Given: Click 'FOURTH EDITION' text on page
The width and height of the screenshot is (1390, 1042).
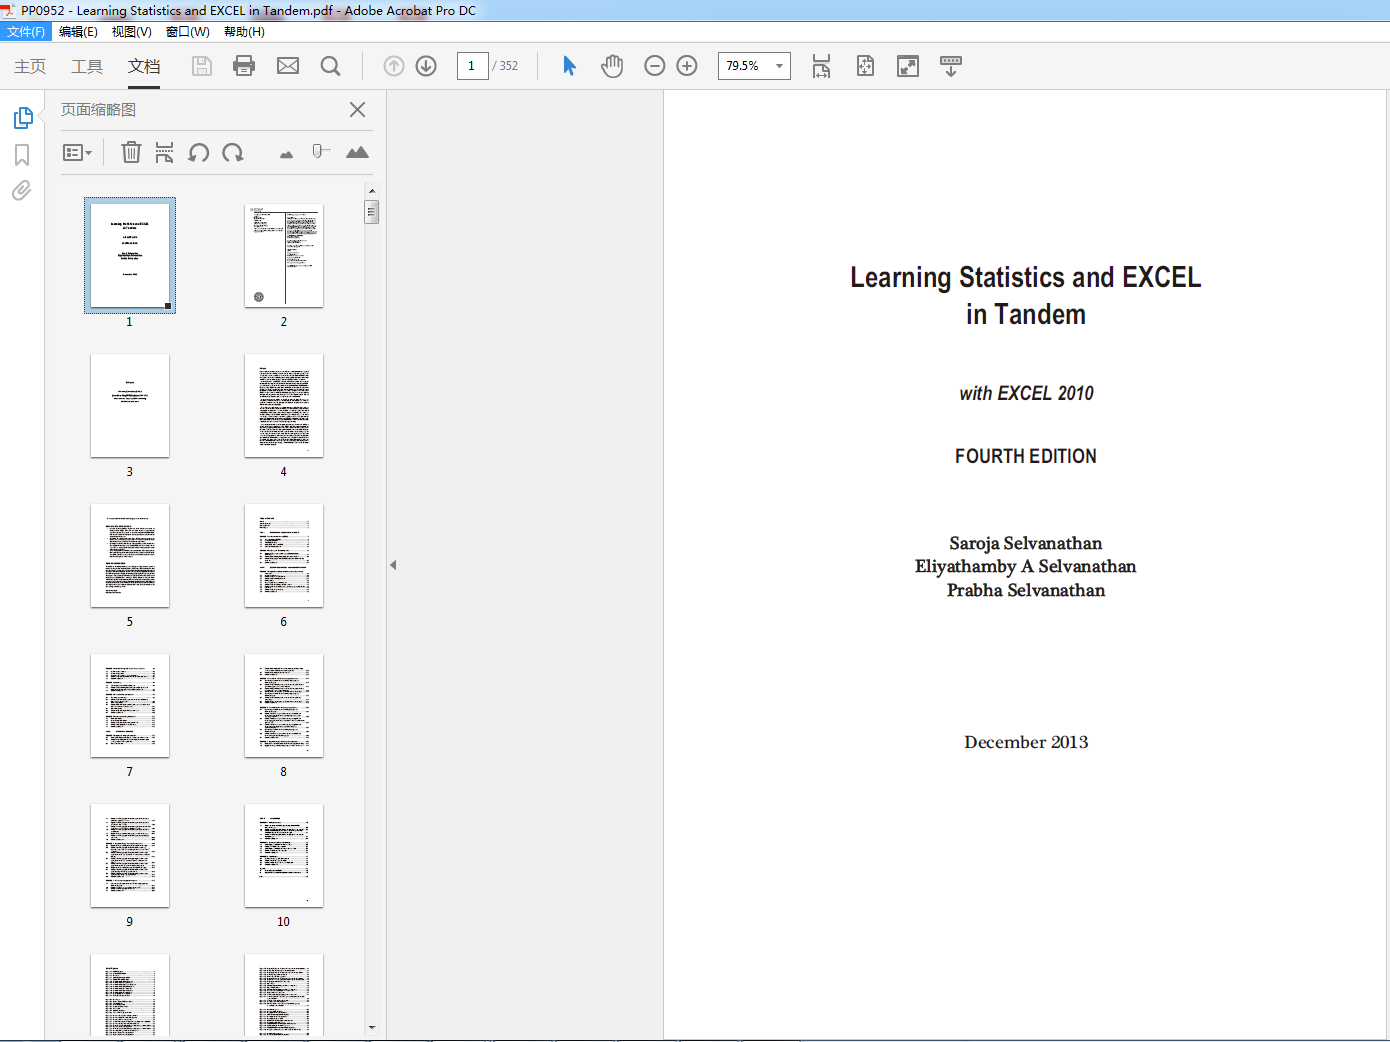Looking at the screenshot, I should pos(1026,456).
